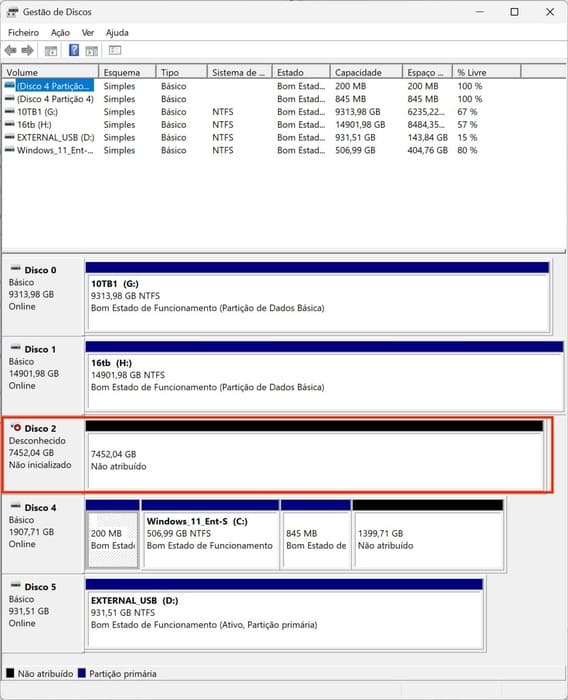Select the EXTERNAL_USB (D:) volume in the list
568x700 pixels.
pyautogui.click(x=55, y=138)
